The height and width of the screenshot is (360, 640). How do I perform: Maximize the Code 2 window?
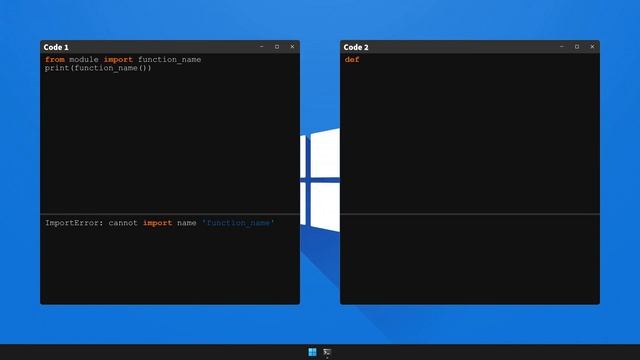pyautogui.click(x=577, y=47)
